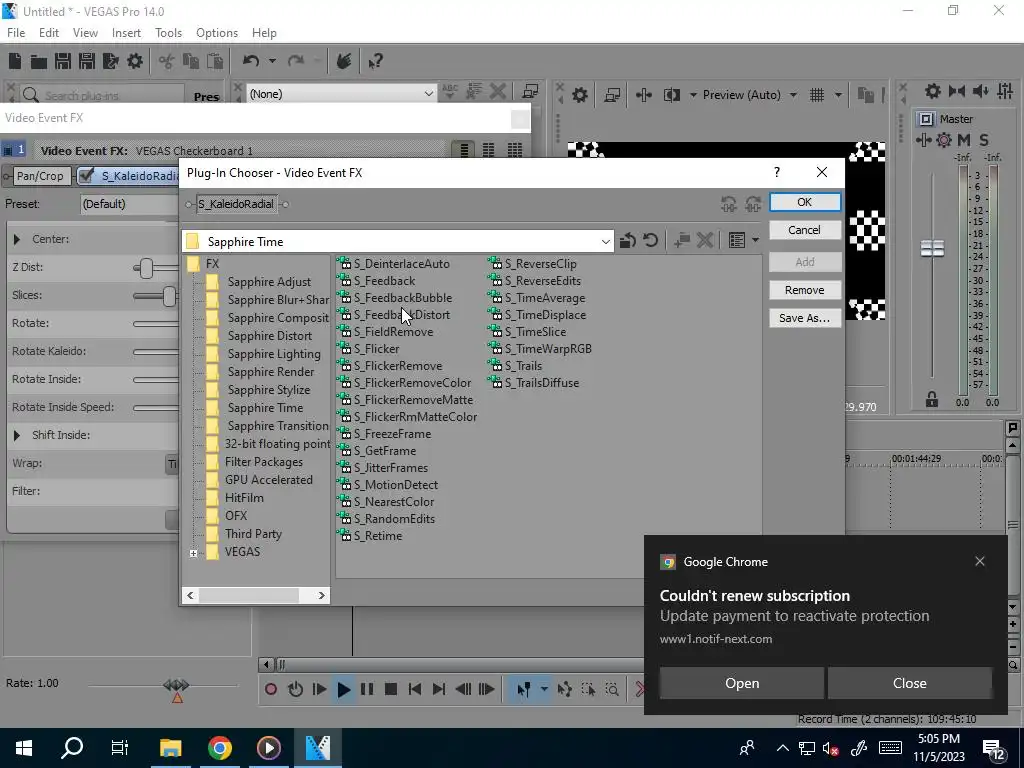Click the Search plug-ins field
Screen dimensions: 1024x768
pos(103,95)
